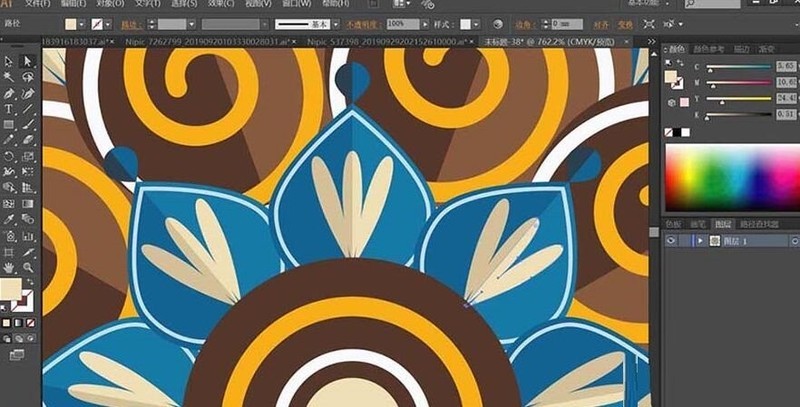Expand layer 1 contents with triangle
The width and height of the screenshot is (800, 407).
[700, 240]
